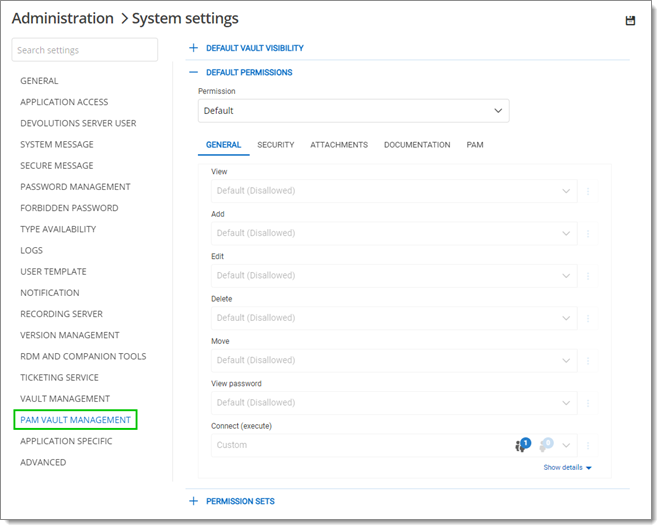Open Devolutions Server User settings
662x530 pixels.
(78, 123)
